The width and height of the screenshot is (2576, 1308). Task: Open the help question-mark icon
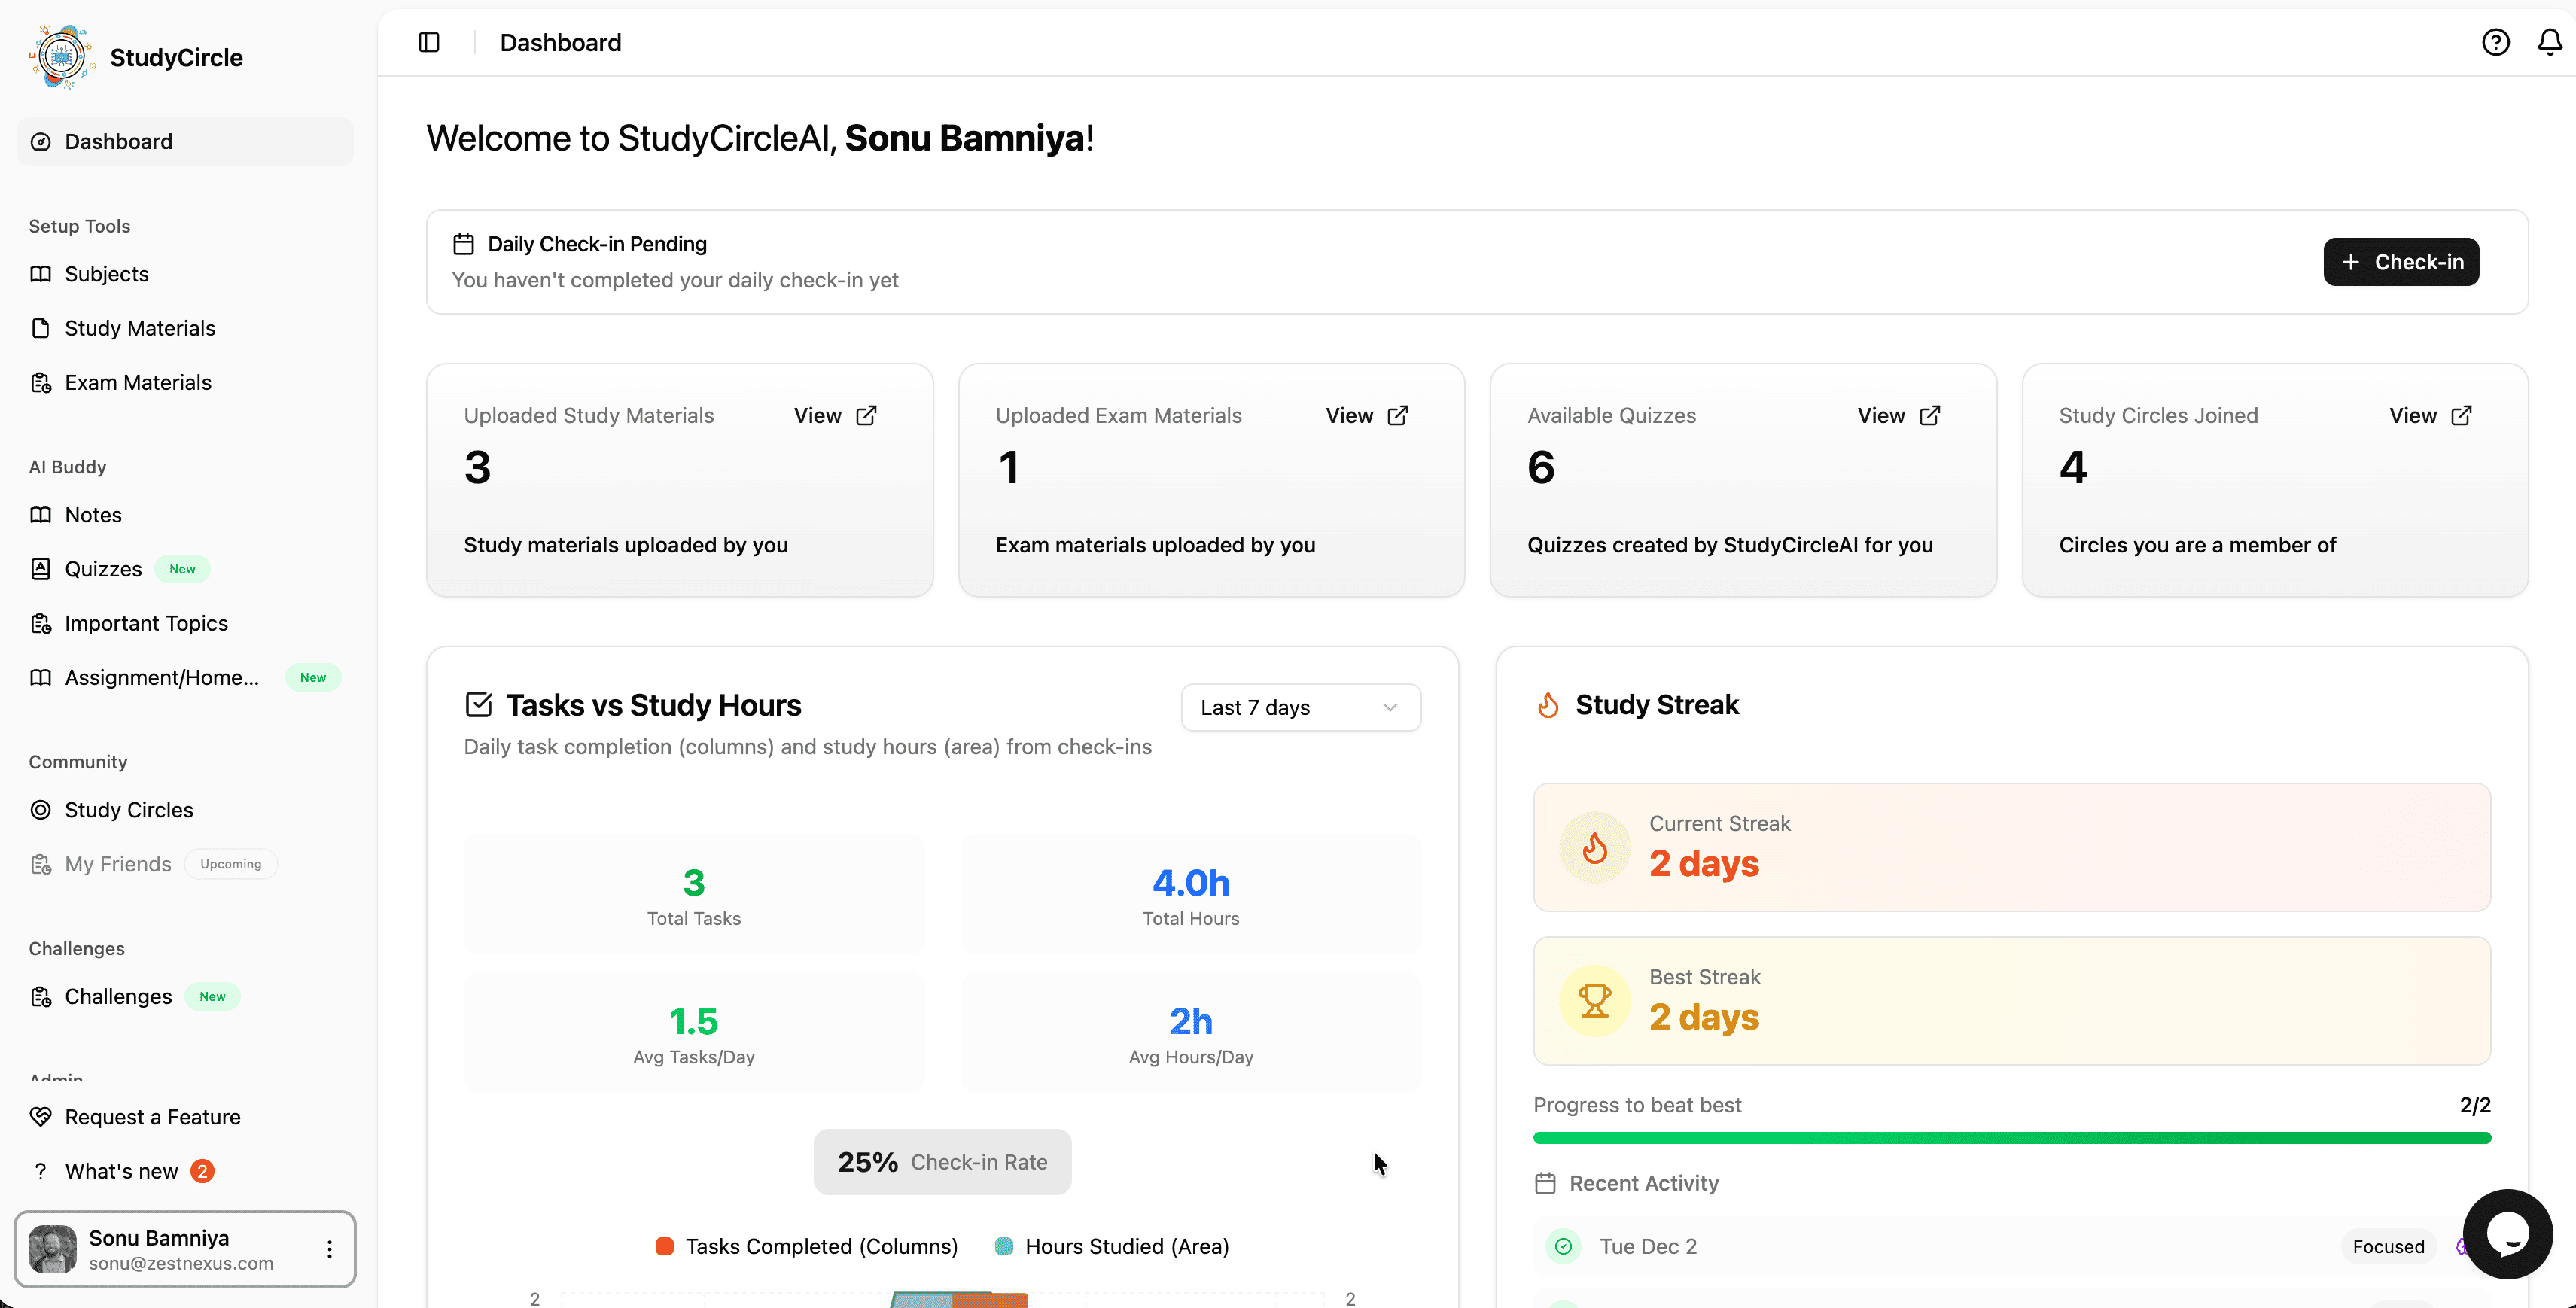[x=2495, y=42]
